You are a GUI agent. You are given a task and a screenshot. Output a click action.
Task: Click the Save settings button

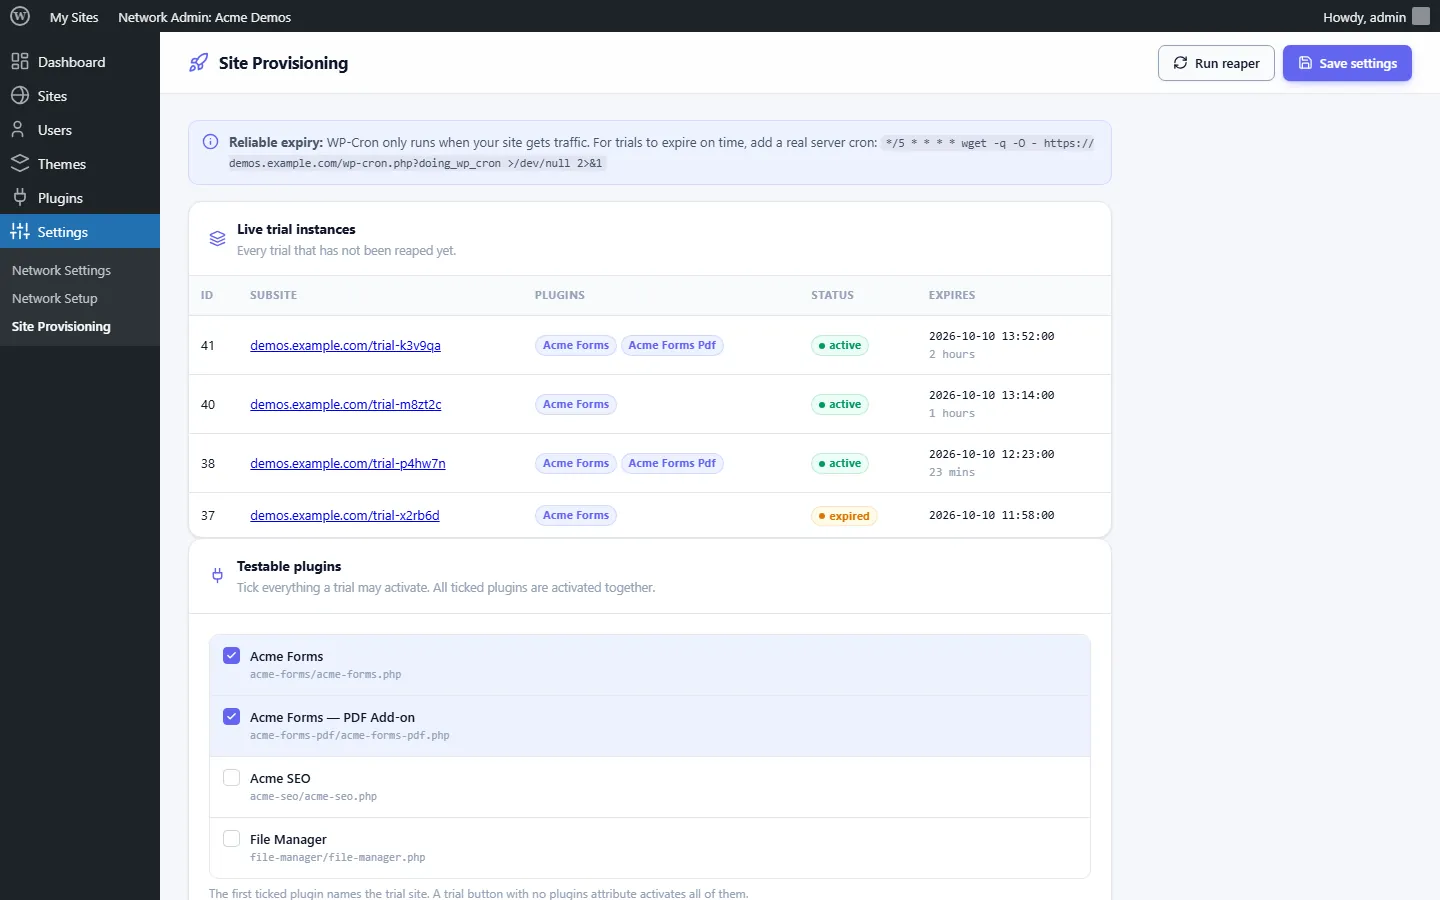point(1347,63)
